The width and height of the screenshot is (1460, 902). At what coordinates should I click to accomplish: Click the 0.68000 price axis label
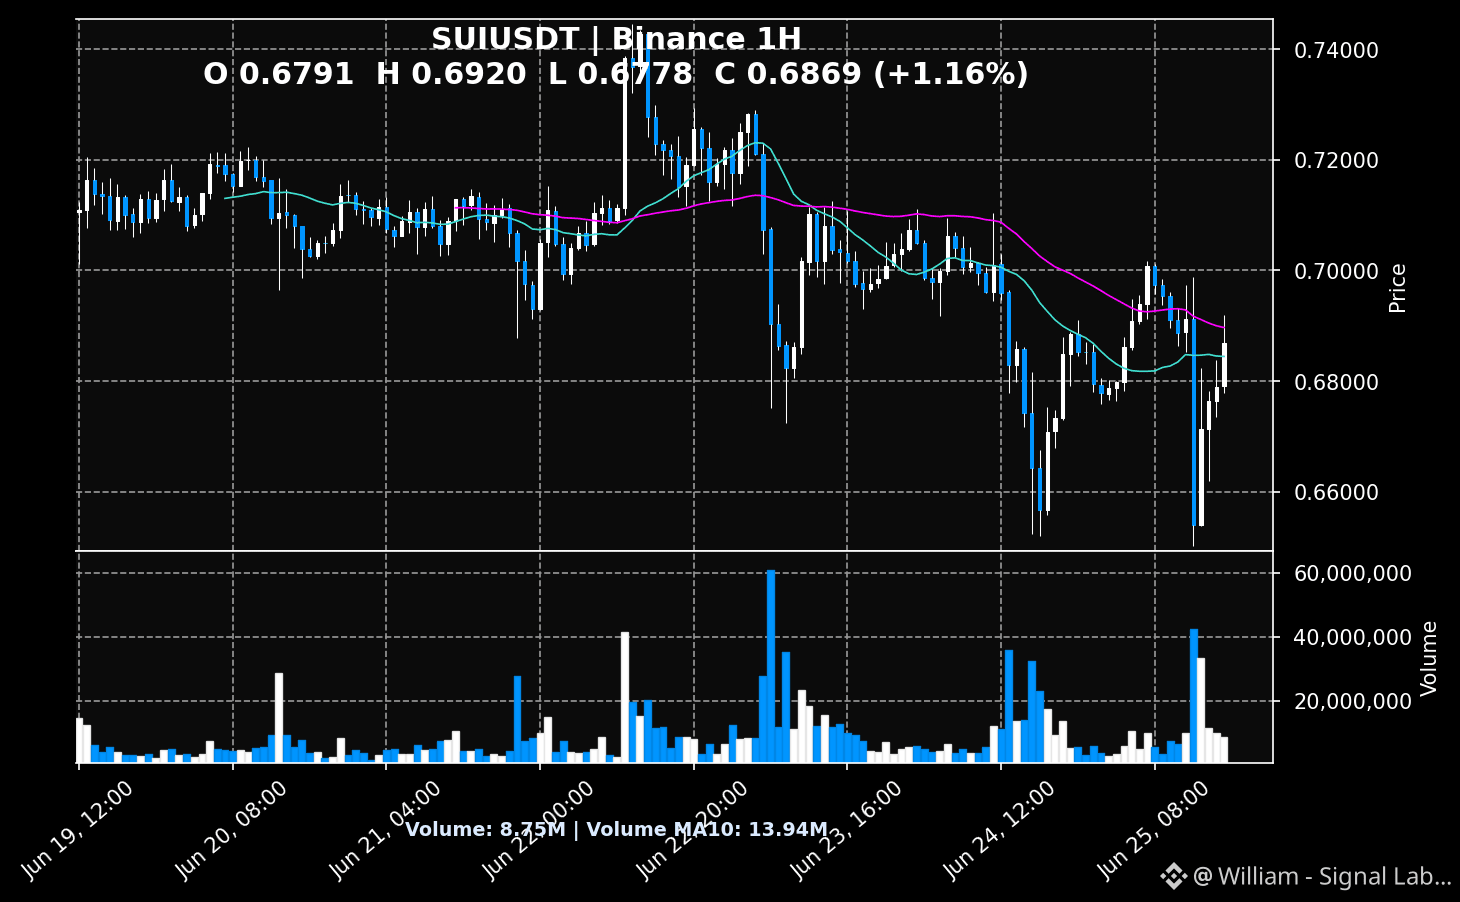point(1336,382)
